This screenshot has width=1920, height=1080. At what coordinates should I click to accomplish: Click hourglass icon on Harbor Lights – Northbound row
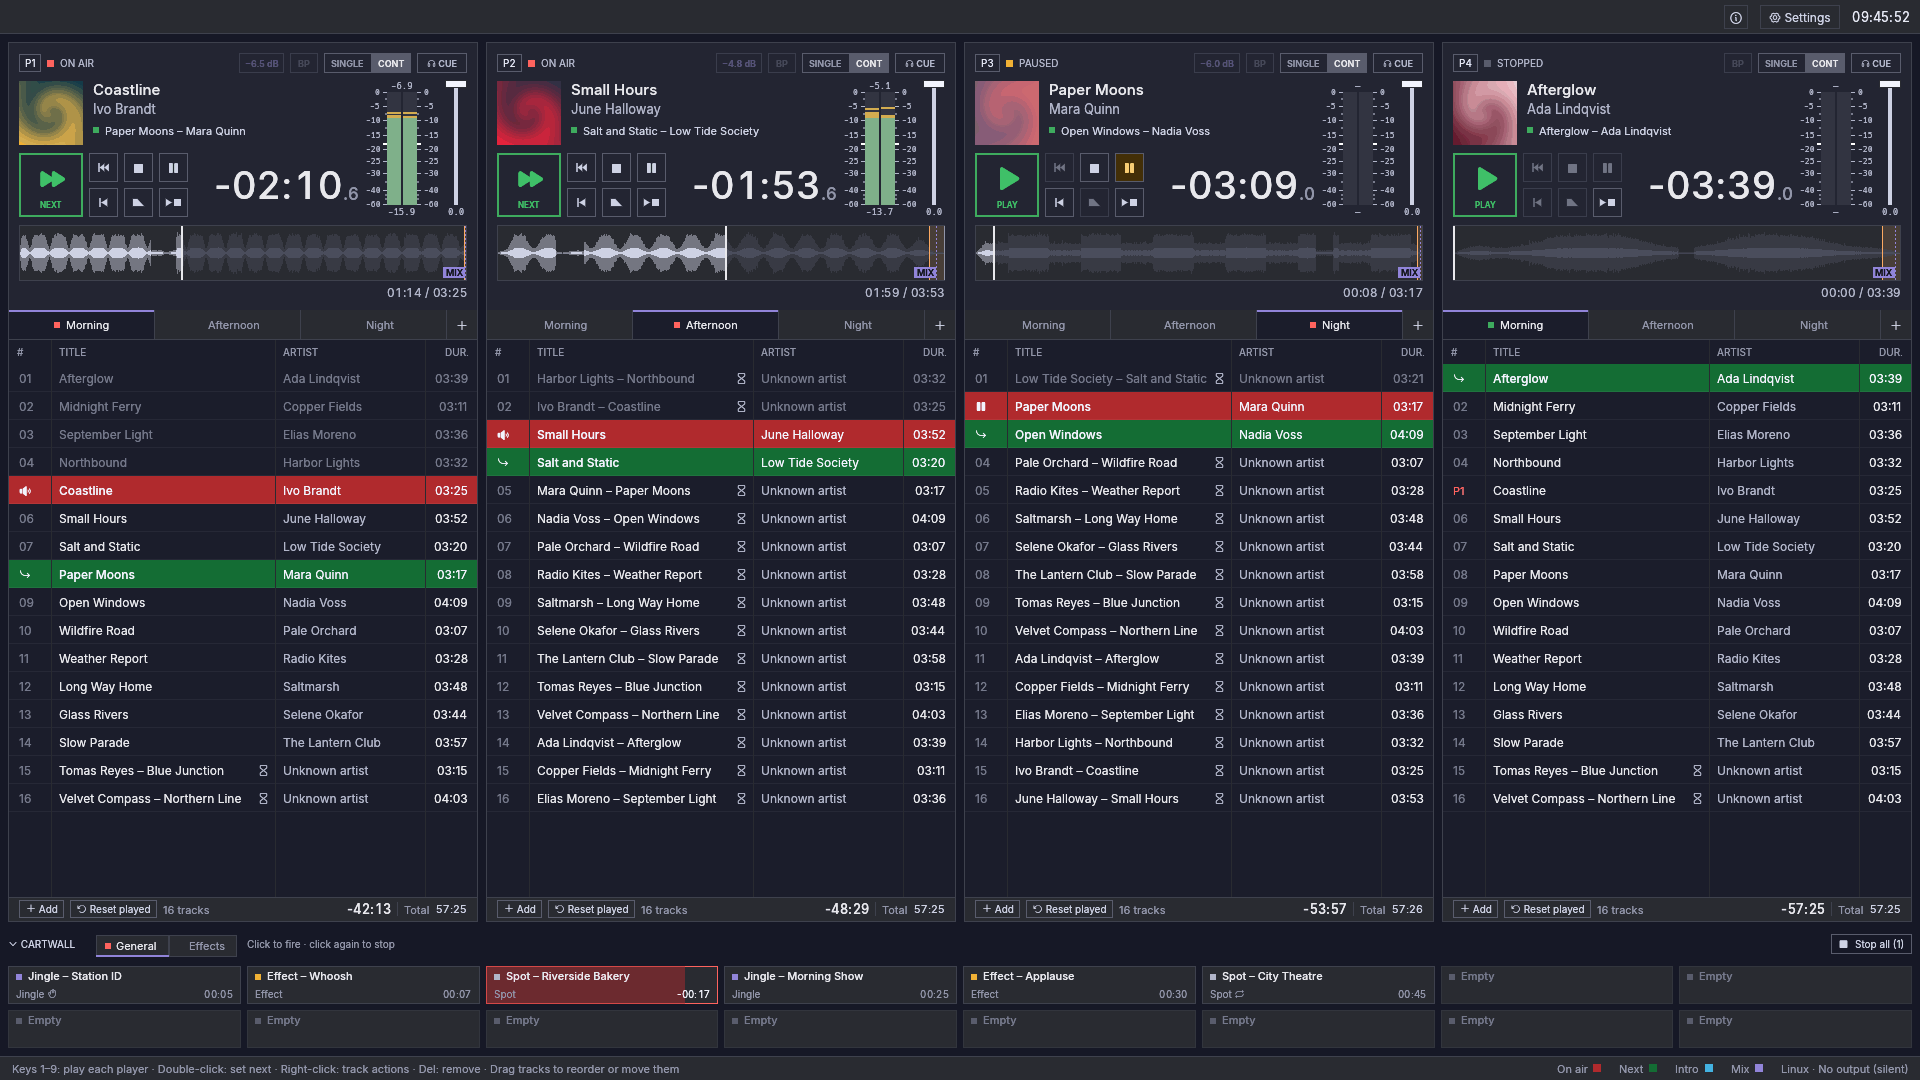[x=741, y=379]
